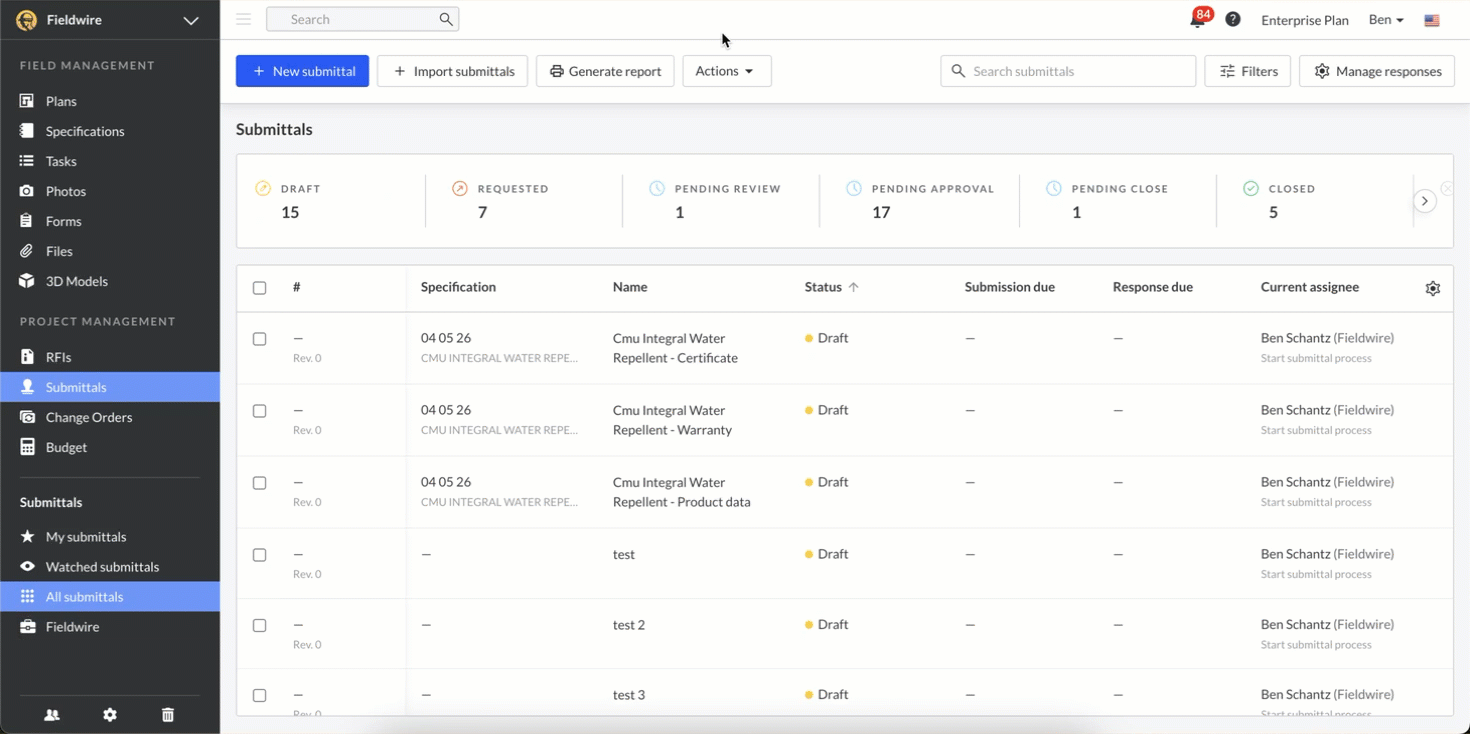Select all submittals with header checkbox
1470x734 pixels.
(260, 288)
